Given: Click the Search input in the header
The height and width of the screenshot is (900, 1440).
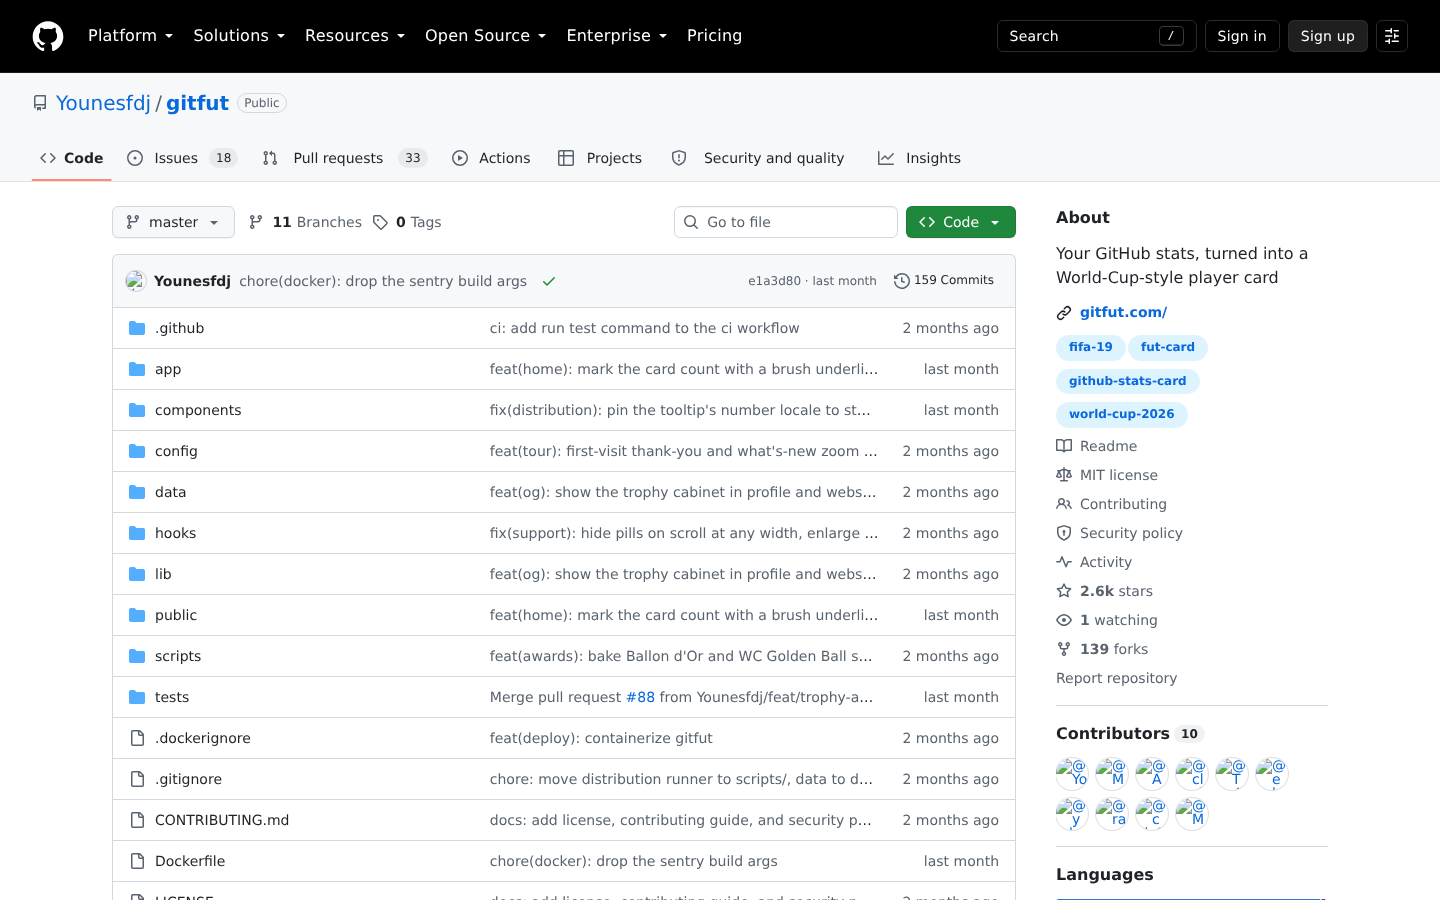Looking at the screenshot, I should coord(1097,36).
